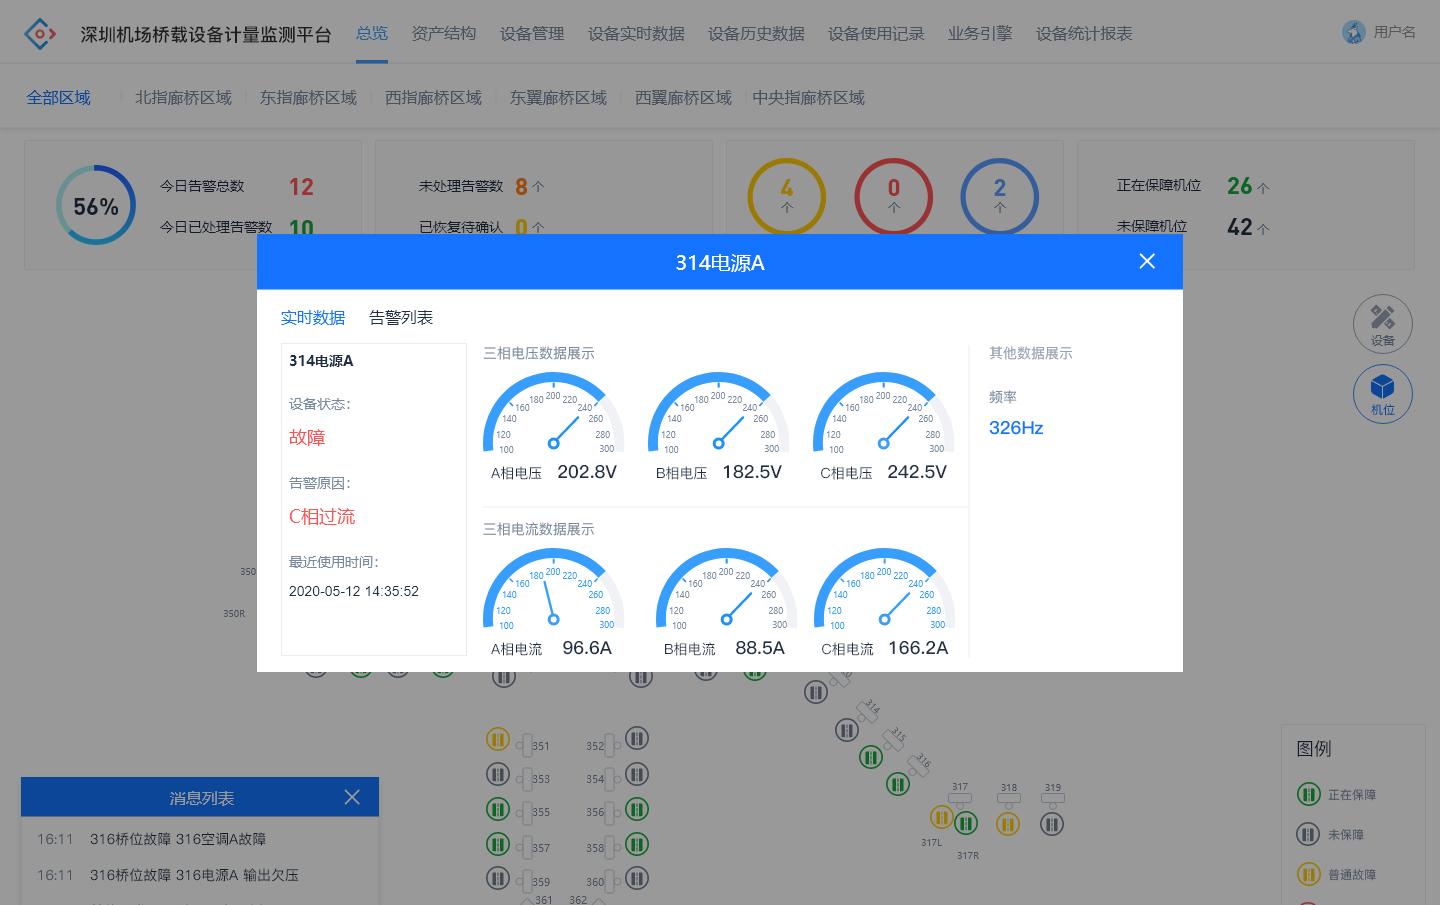This screenshot has height=905, width=1440.
Task: Click the gray gate icon beside 359
Action: [x=498, y=878]
